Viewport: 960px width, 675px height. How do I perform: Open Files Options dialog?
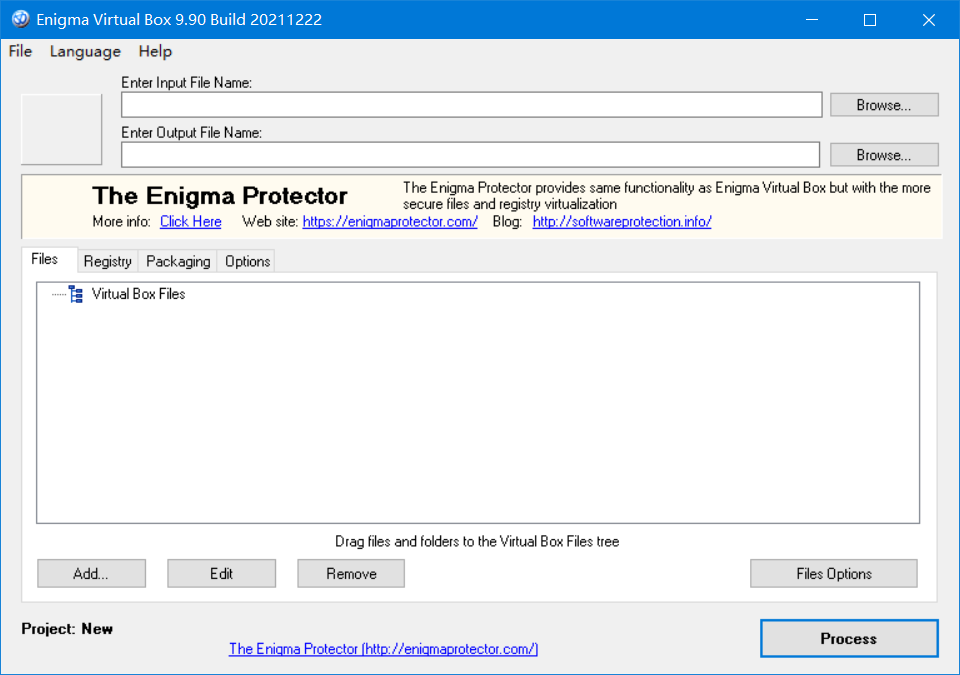833,573
